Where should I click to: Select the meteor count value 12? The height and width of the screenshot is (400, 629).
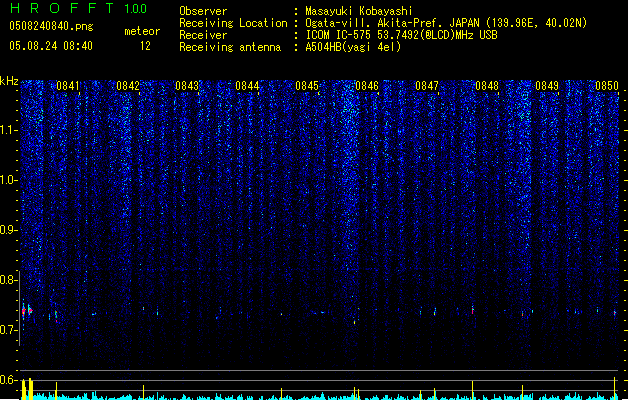[145, 46]
